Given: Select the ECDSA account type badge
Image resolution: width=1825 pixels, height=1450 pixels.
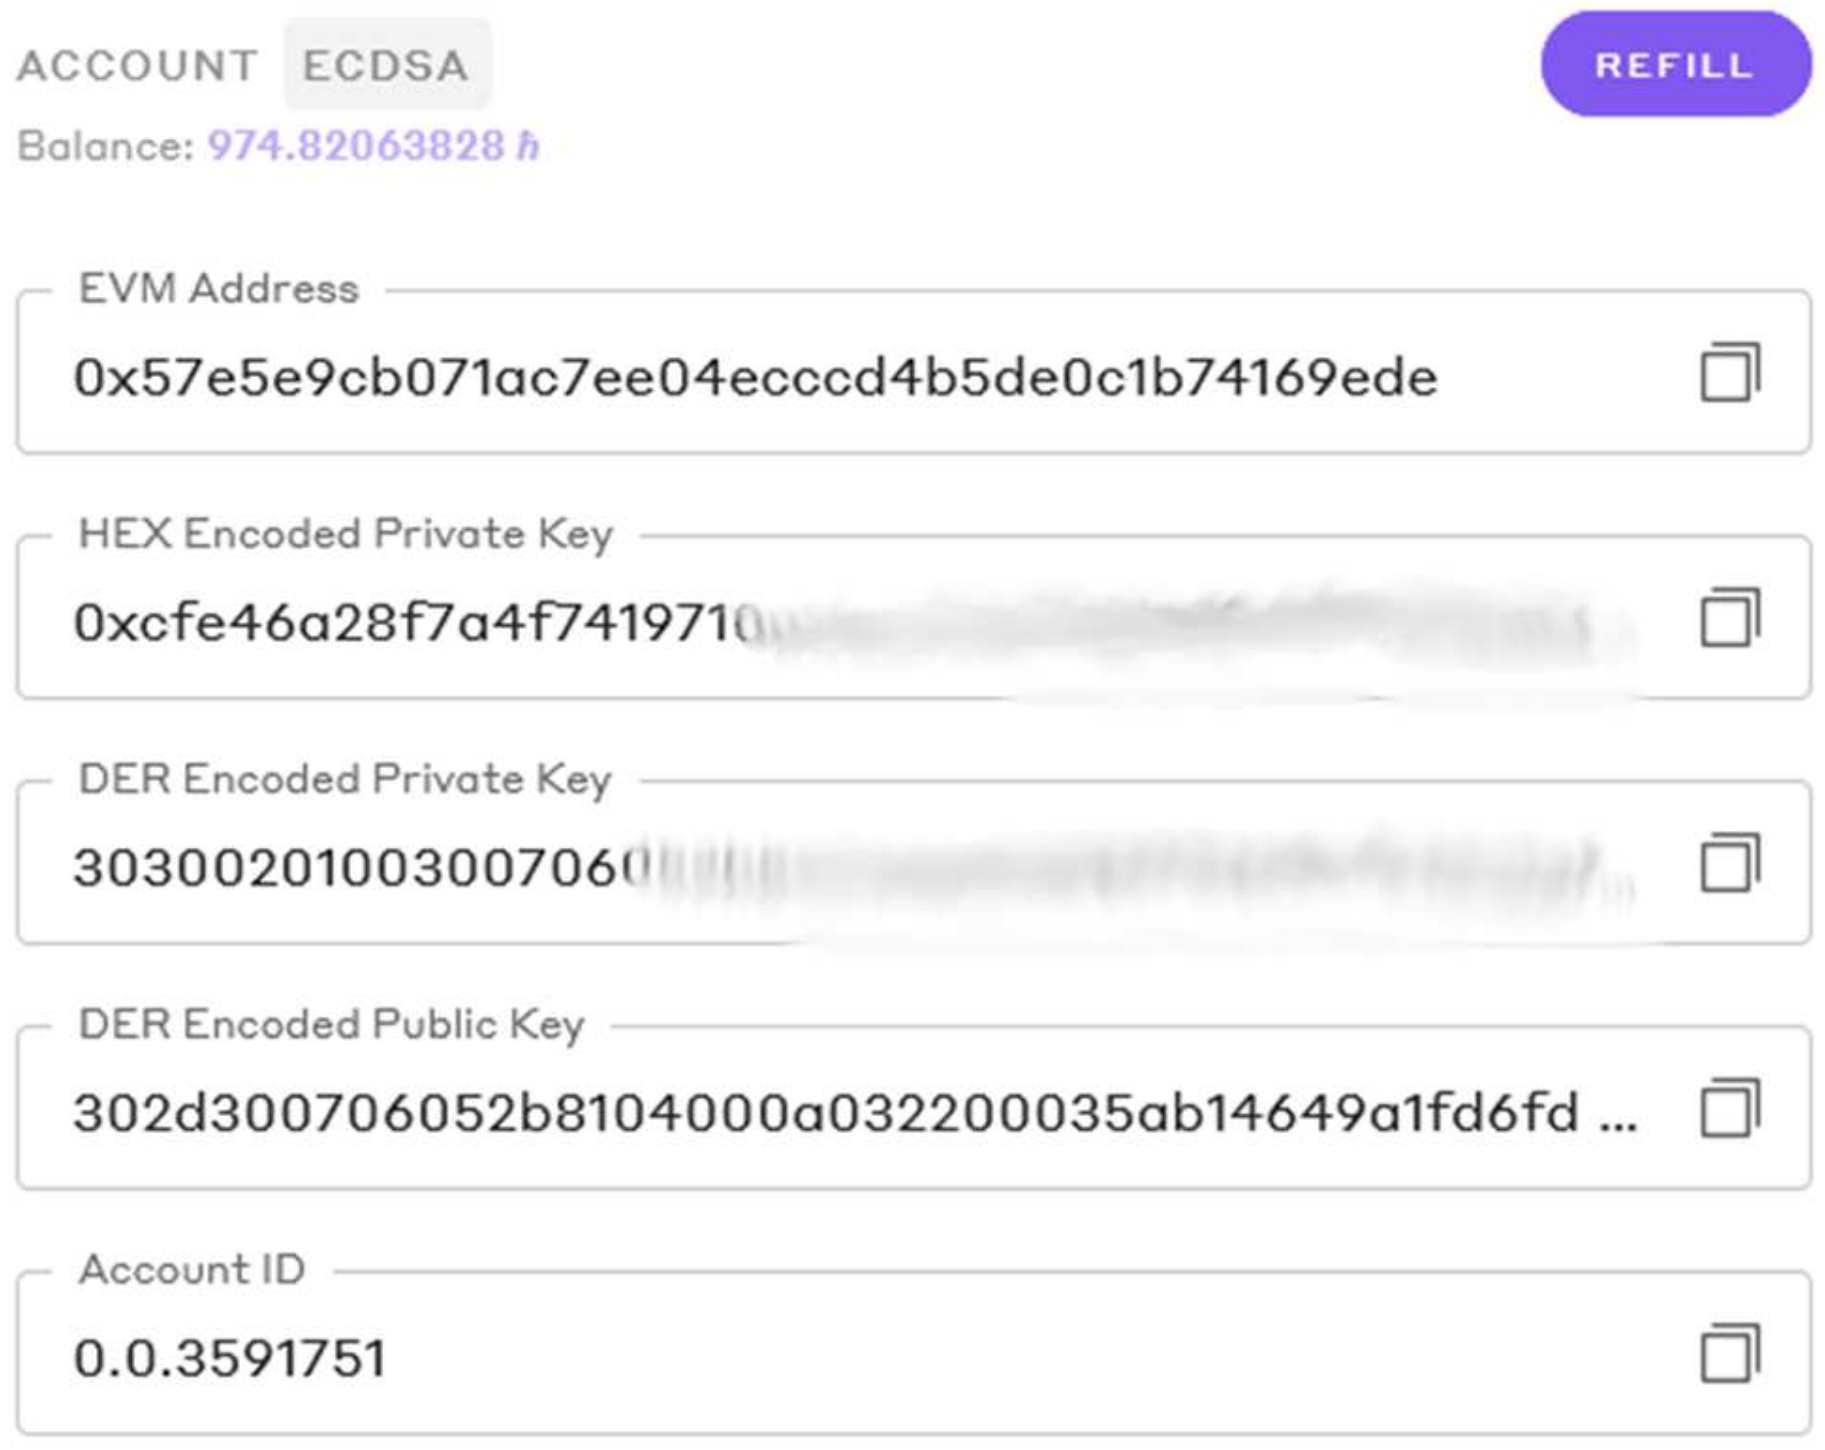Looking at the screenshot, I should [386, 66].
